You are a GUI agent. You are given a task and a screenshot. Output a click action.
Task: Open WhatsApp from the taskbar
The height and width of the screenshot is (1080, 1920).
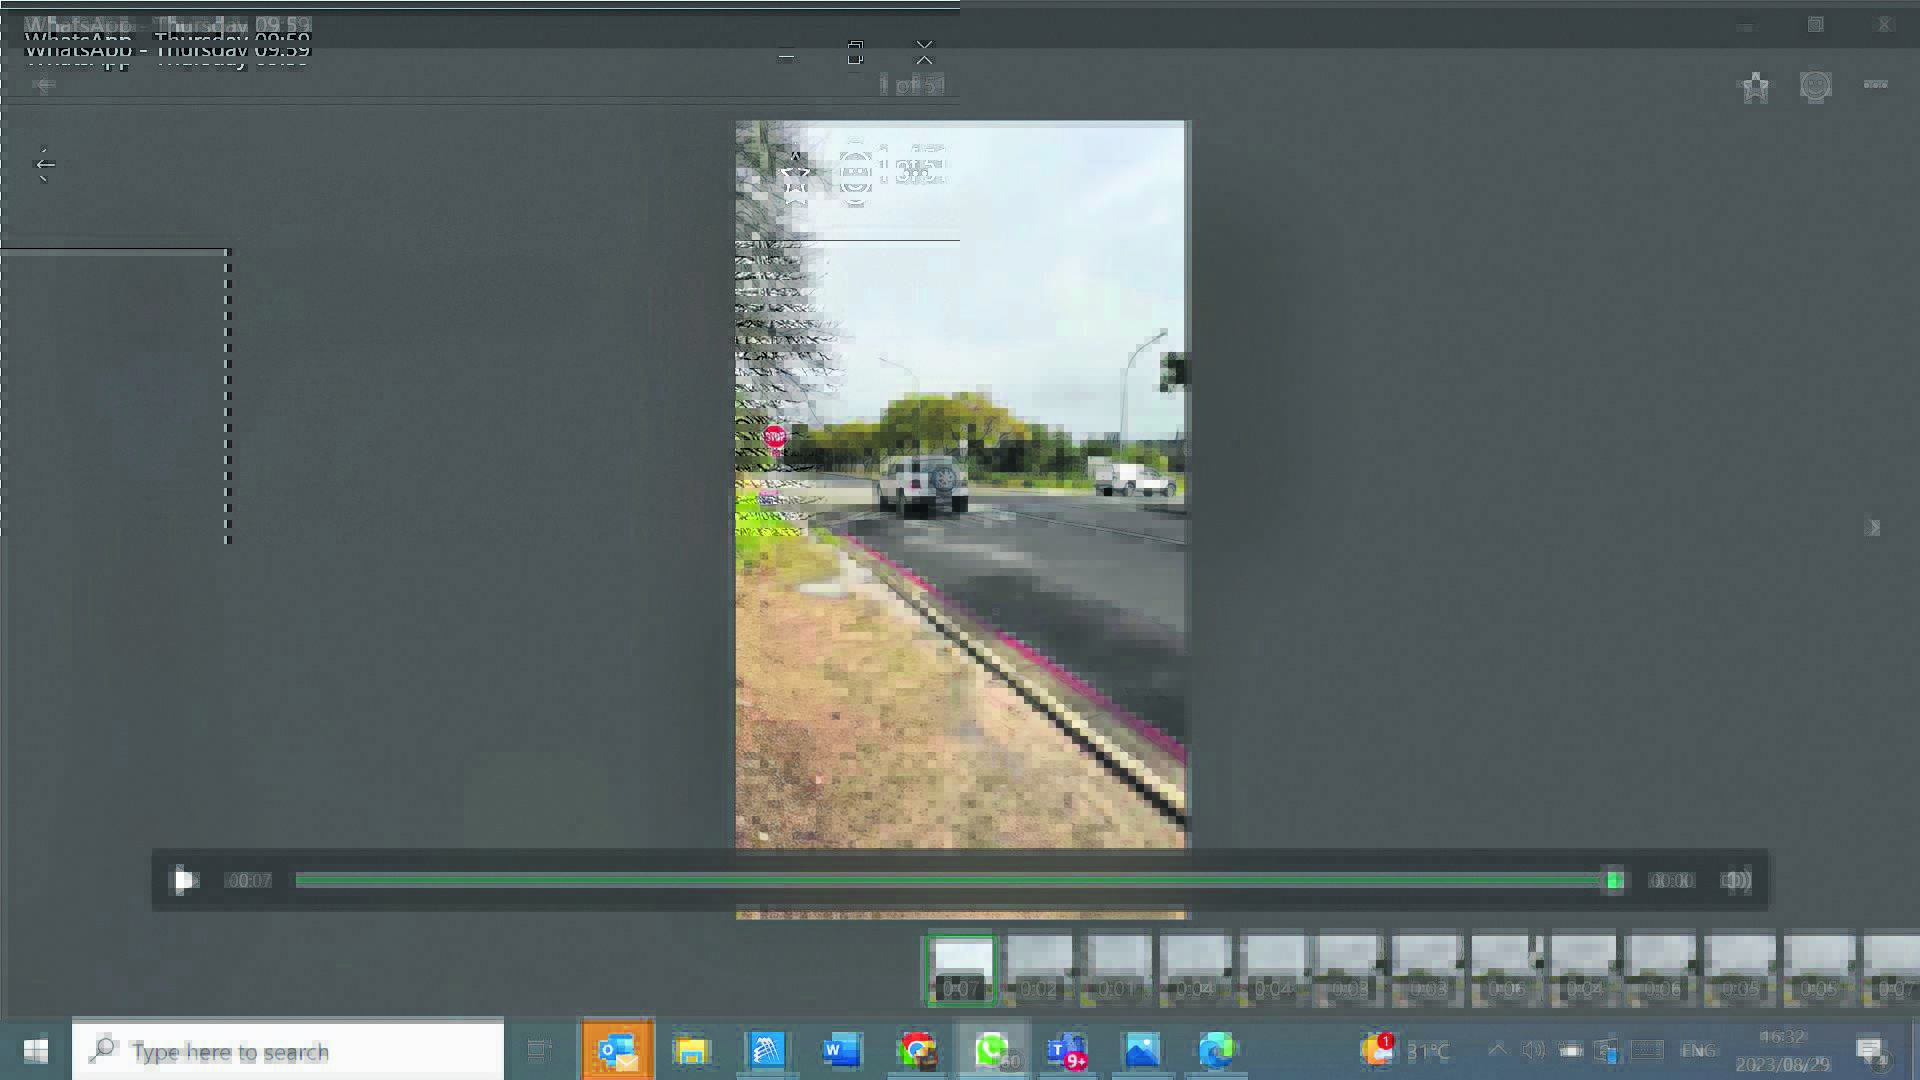click(991, 1050)
